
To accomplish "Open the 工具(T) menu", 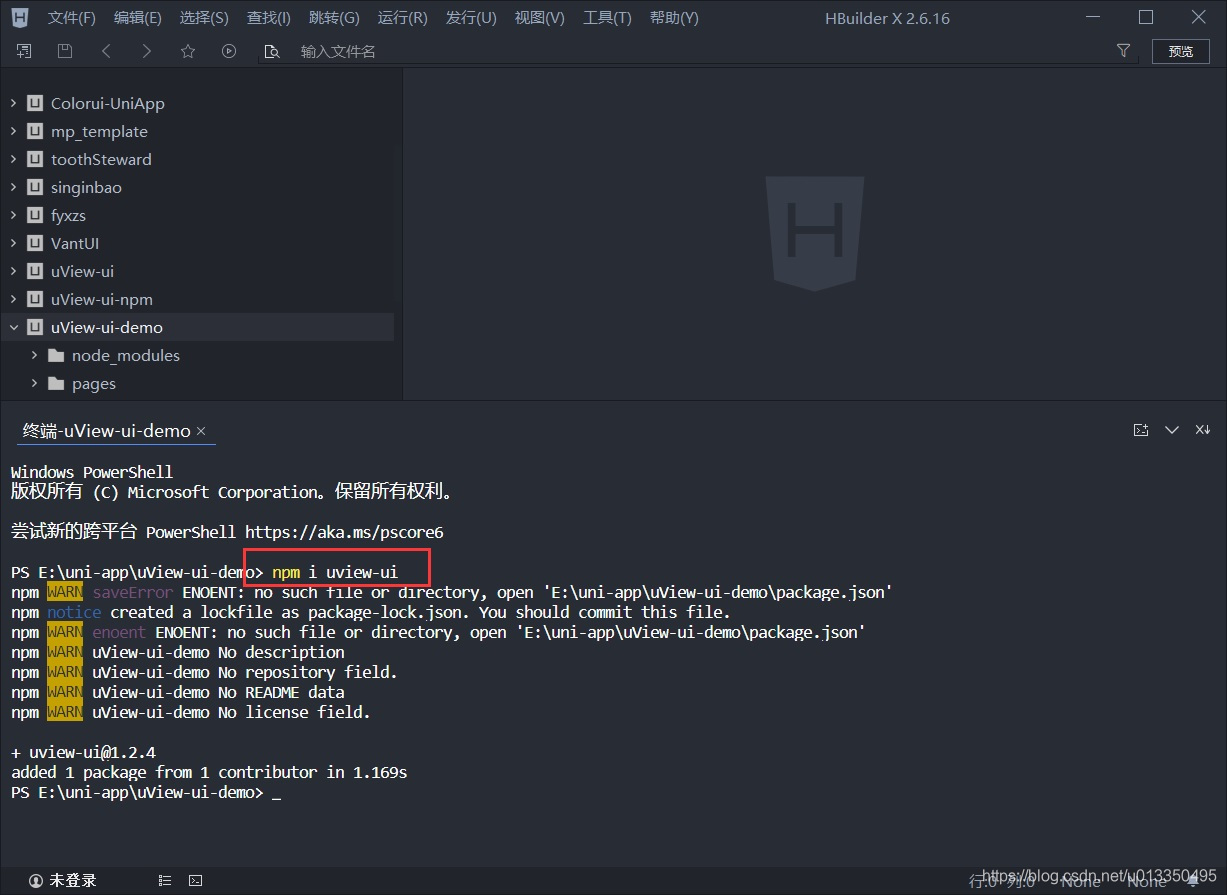I will tap(607, 18).
